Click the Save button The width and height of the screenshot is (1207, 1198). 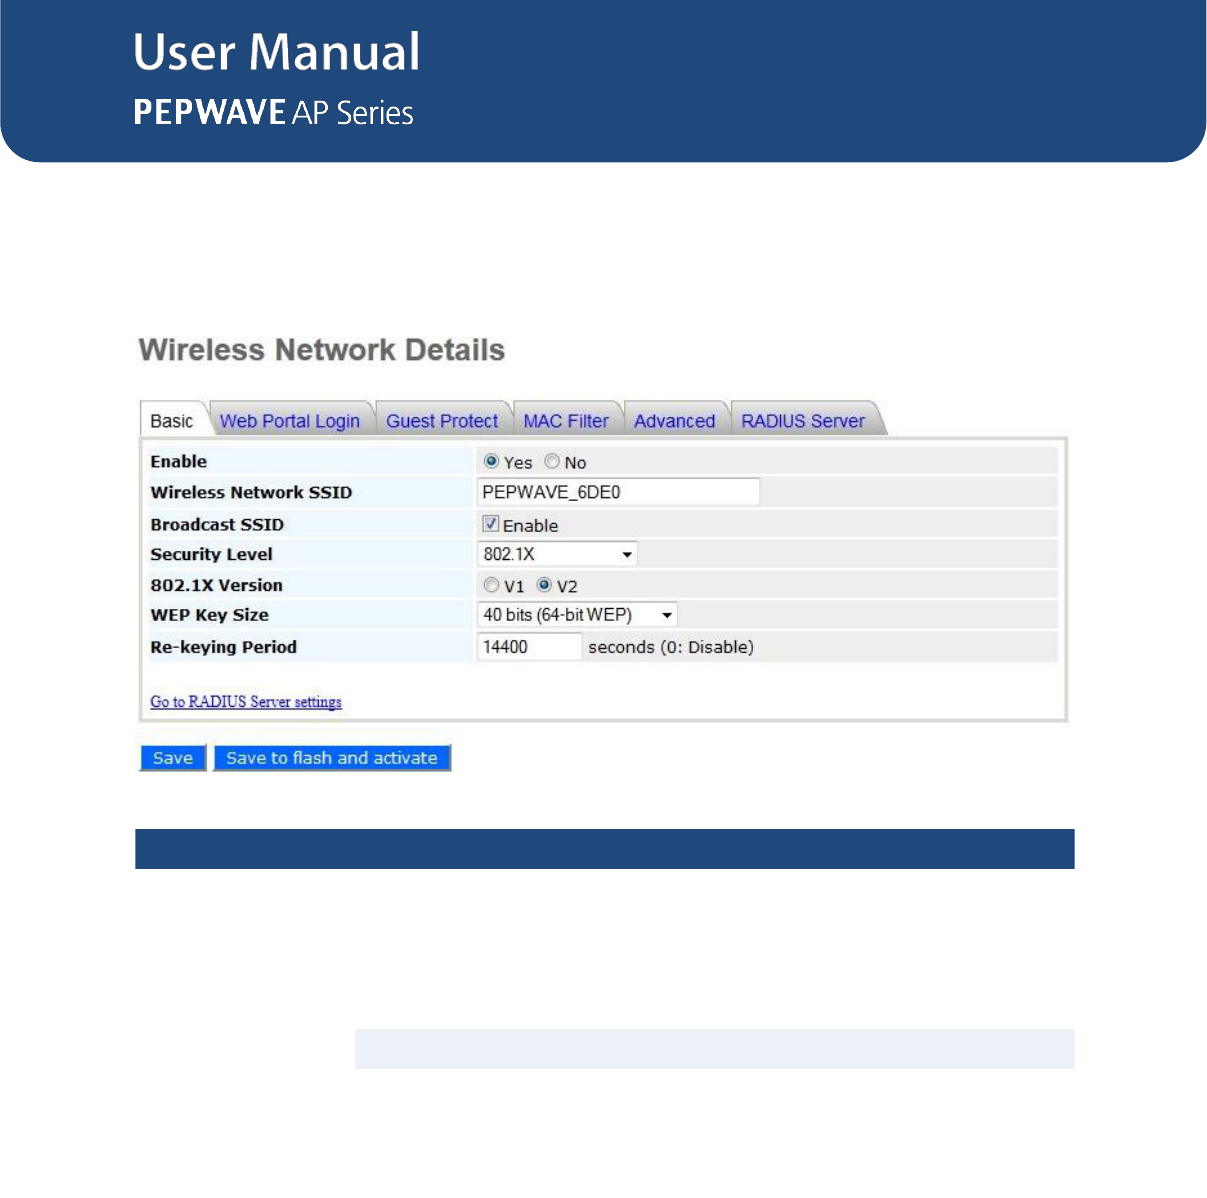173,758
